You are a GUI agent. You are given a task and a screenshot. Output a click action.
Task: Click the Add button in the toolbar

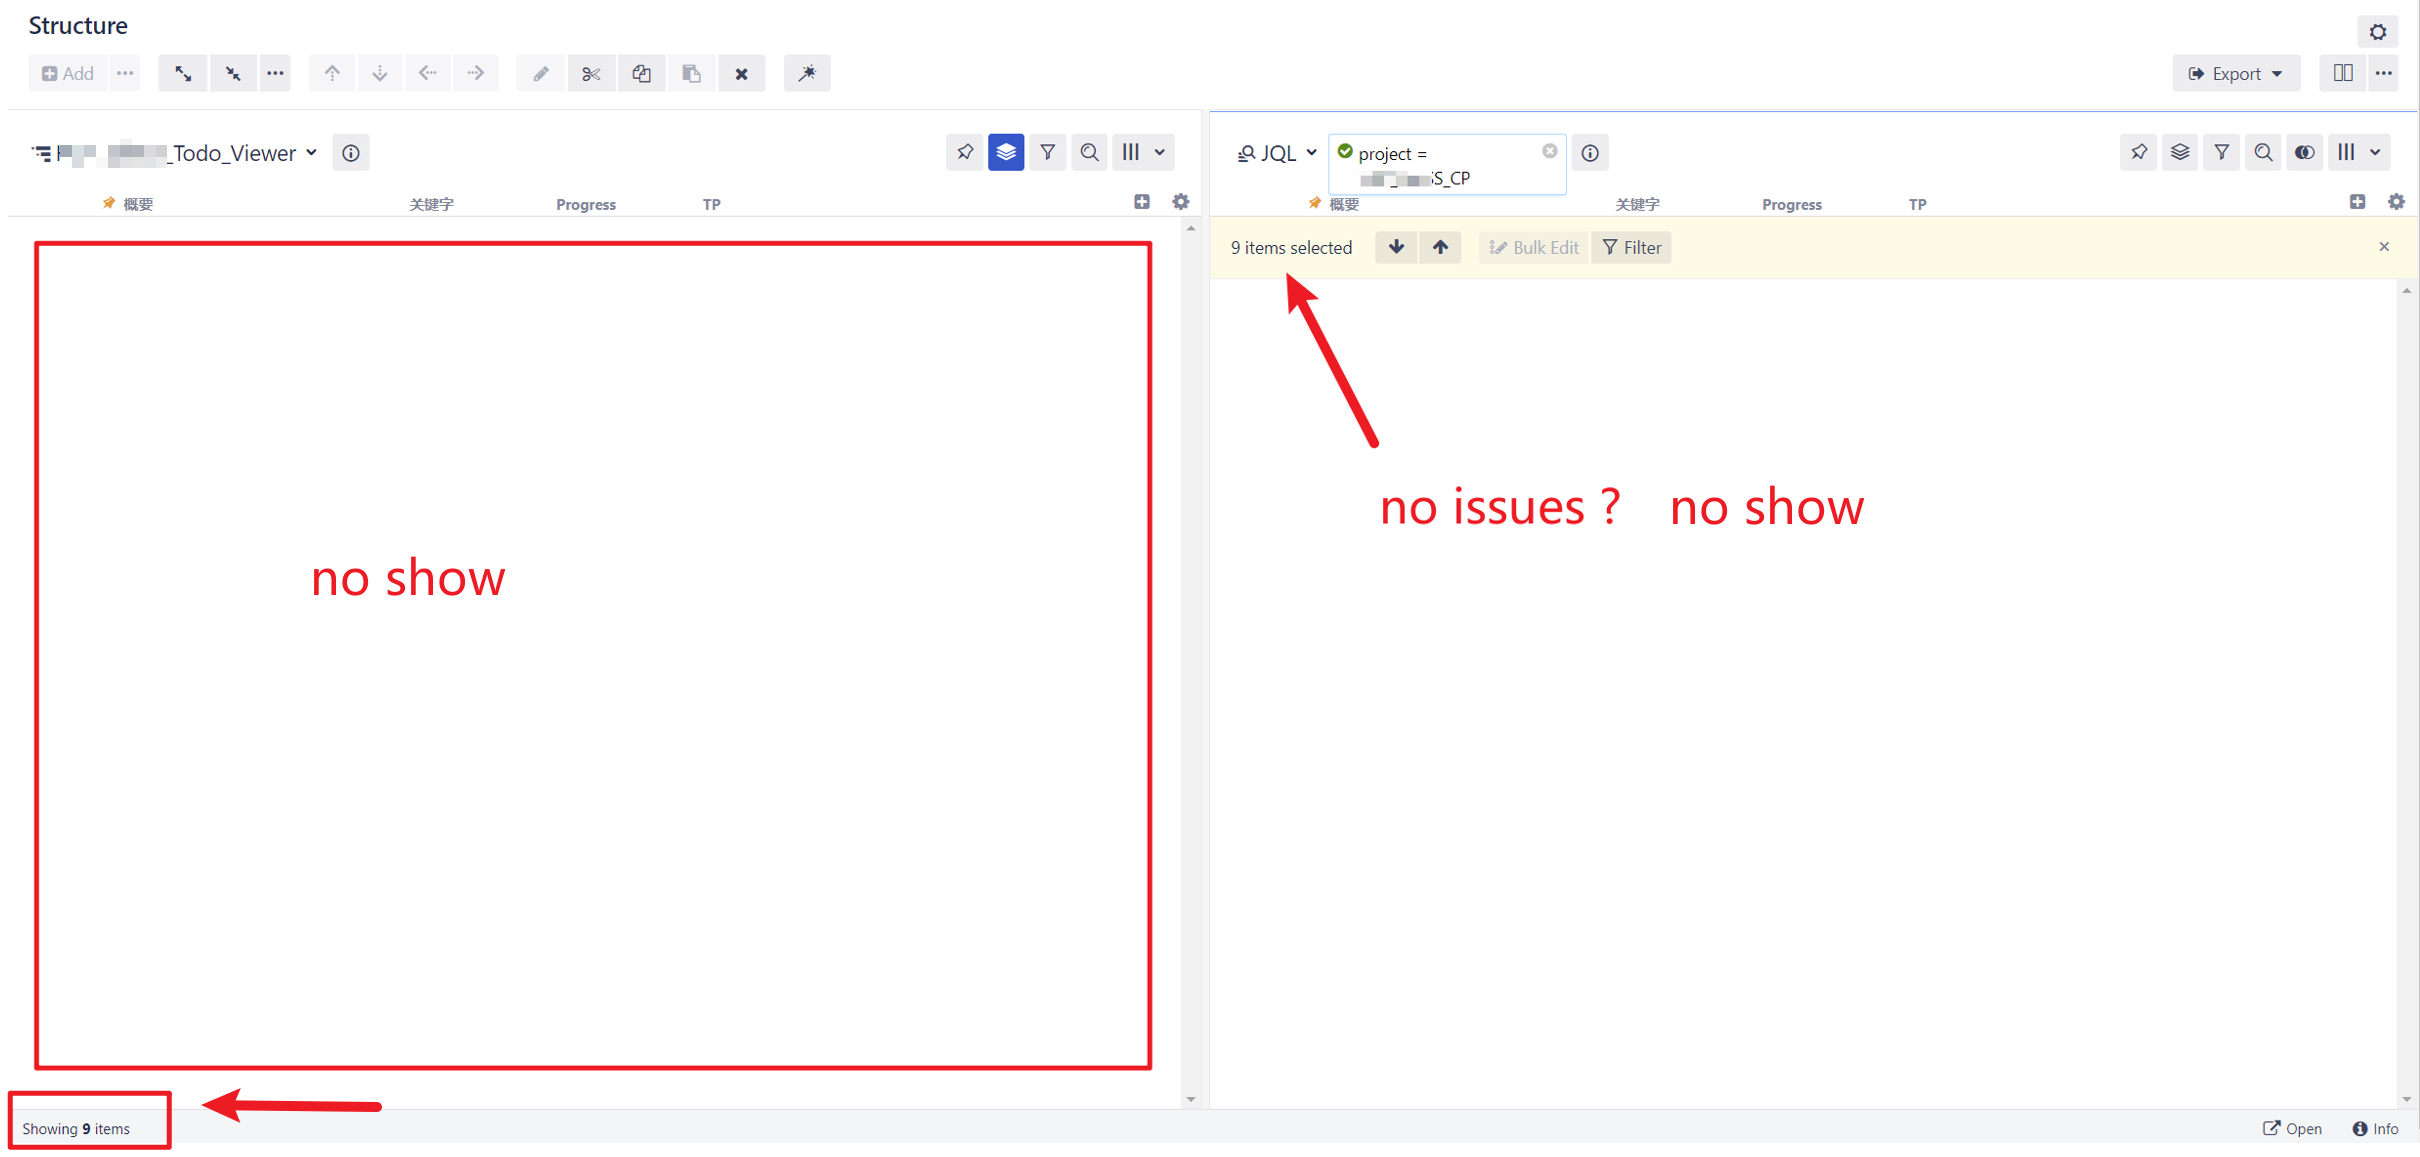point(68,73)
